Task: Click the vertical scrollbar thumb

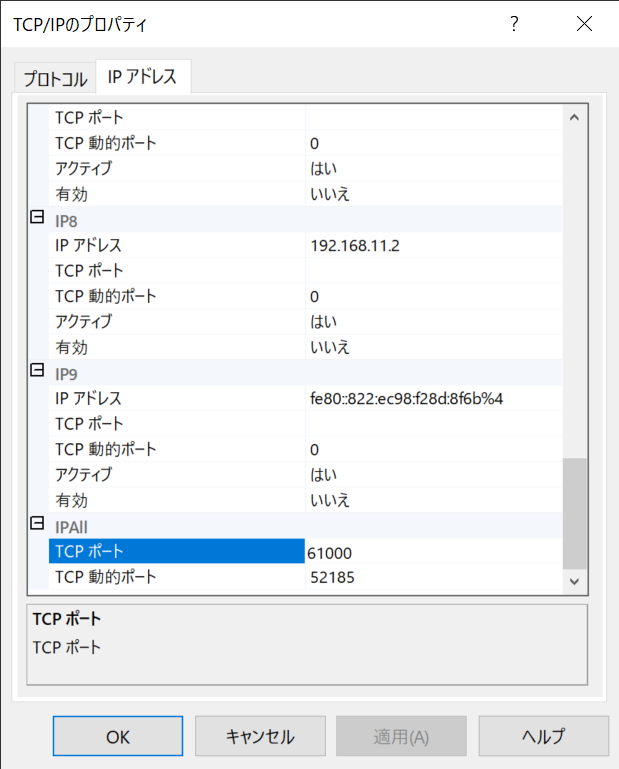Action: [573, 512]
